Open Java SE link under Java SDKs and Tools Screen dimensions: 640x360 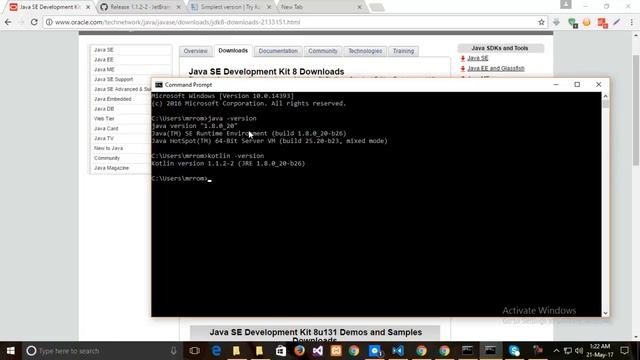478,58
